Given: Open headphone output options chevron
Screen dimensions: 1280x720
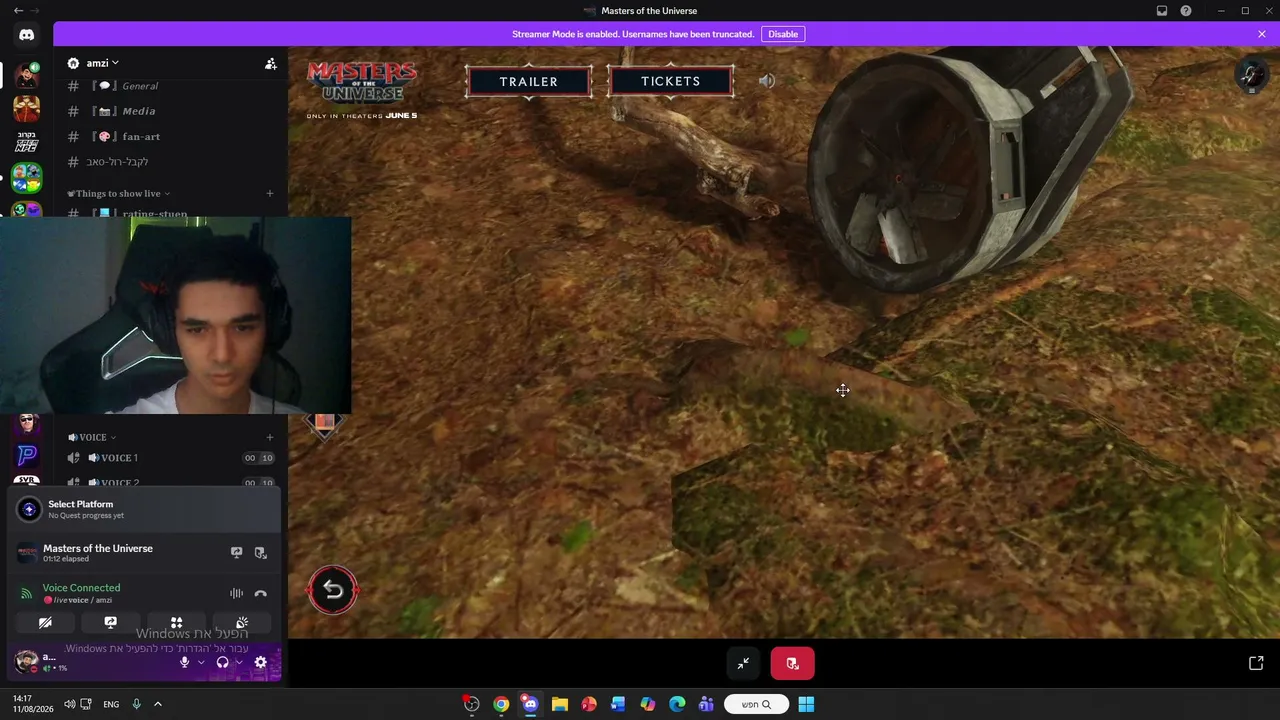Looking at the screenshot, I should tap(239, 662).
